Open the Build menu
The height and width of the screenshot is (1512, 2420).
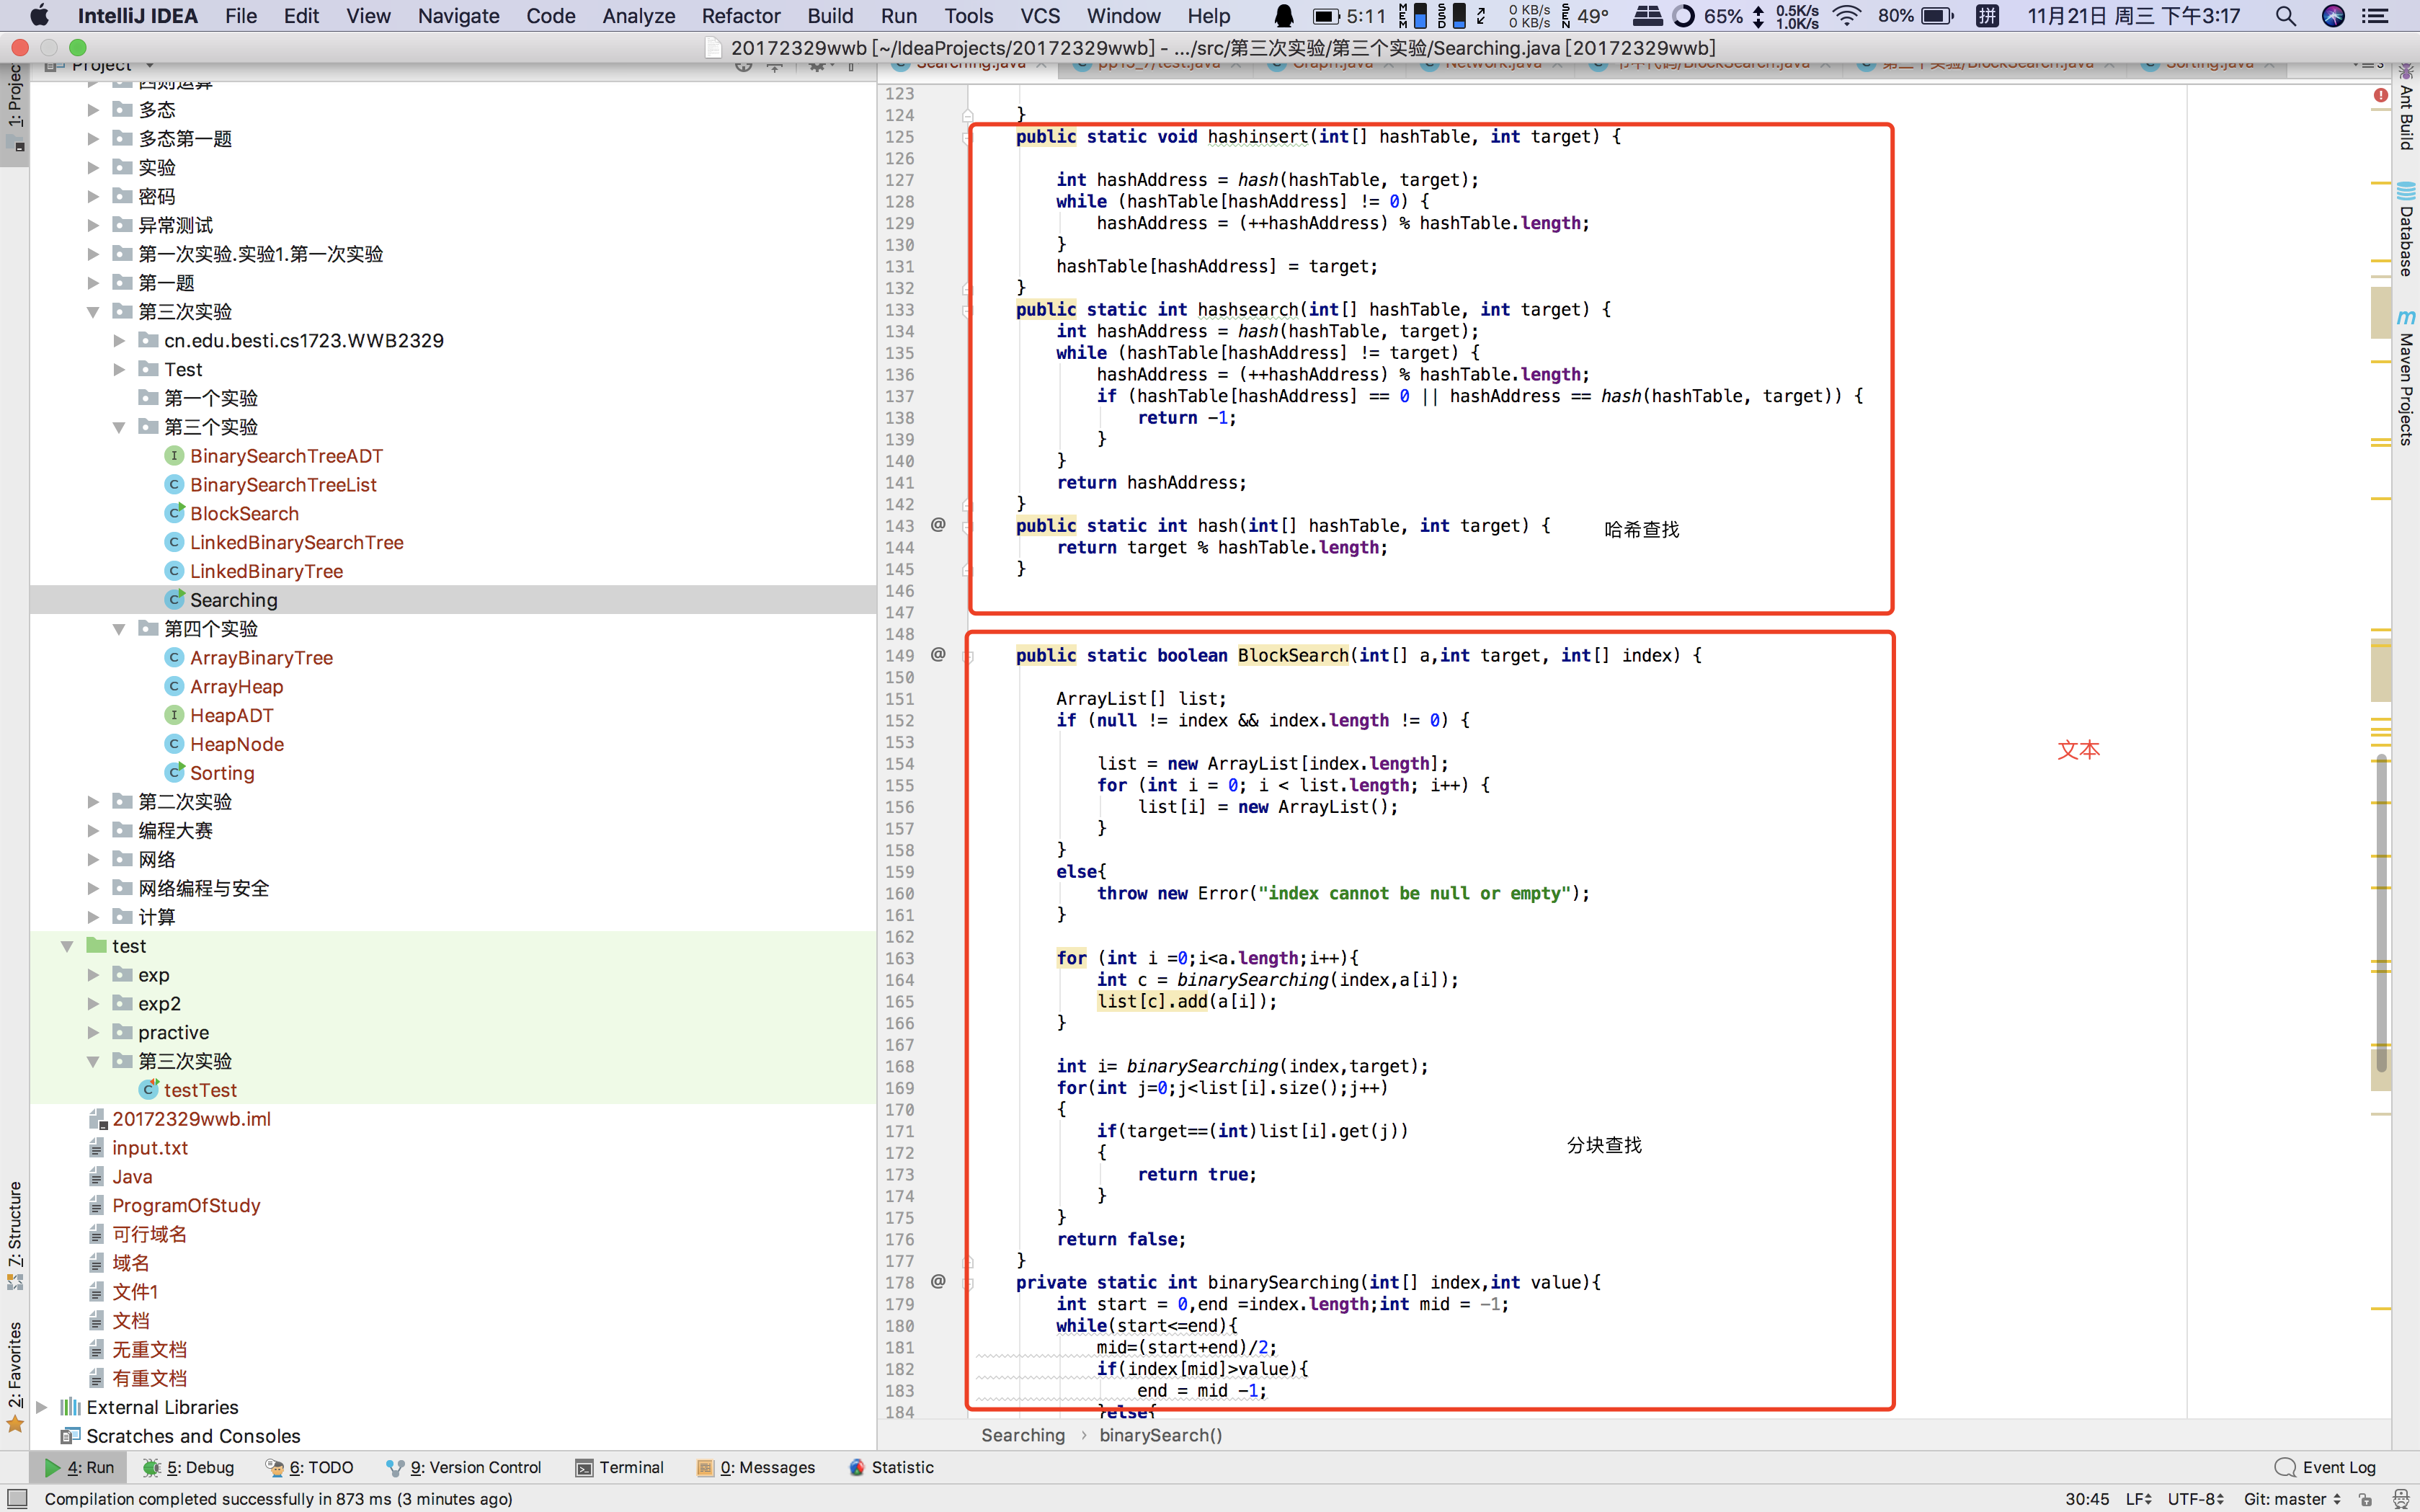tap(830, 16)
